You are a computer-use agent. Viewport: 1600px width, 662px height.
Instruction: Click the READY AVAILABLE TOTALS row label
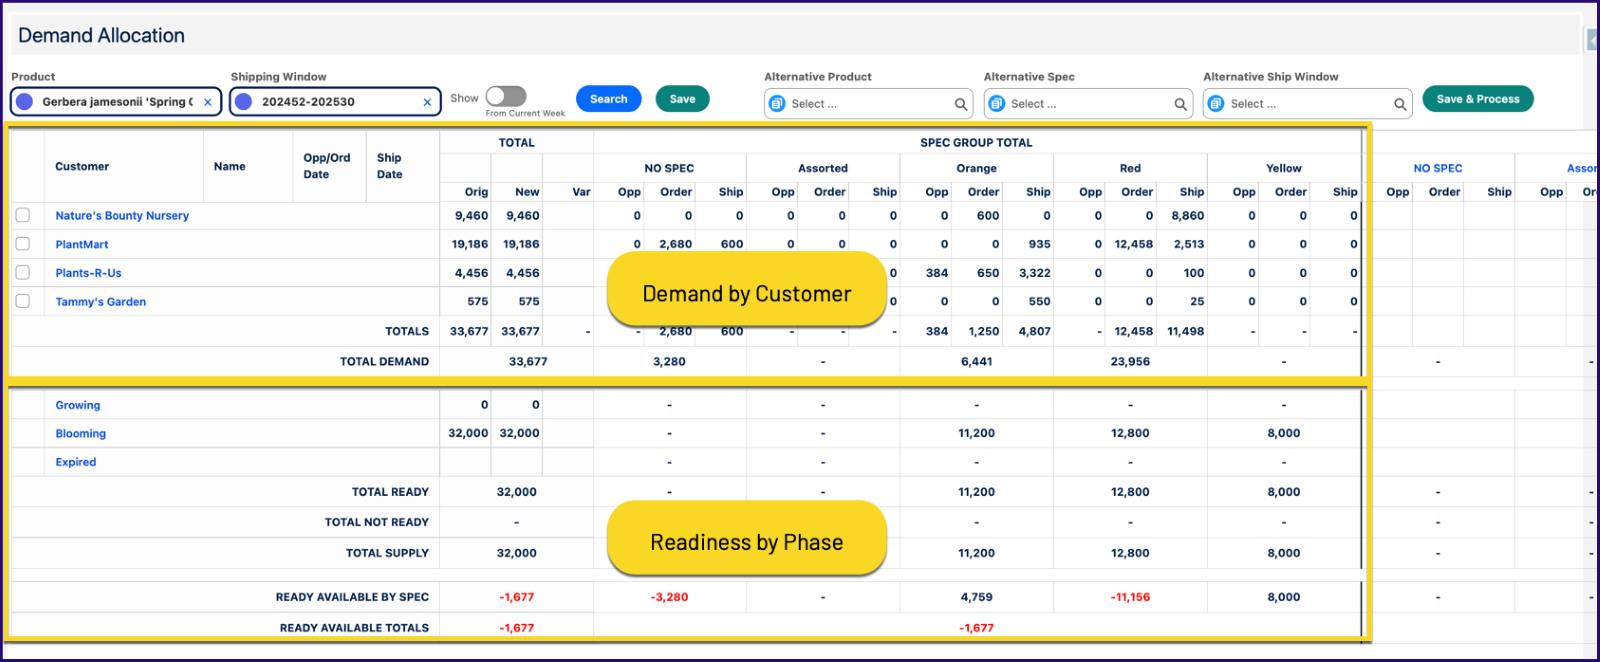pyautogui.click(x=354, y=629)
